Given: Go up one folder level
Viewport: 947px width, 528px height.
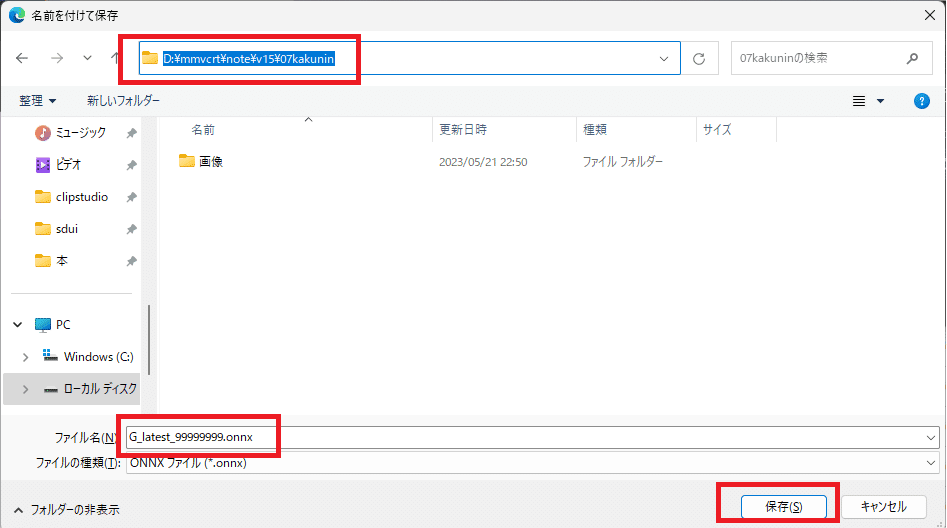Looking at the screenshot, I should point(115,58).
